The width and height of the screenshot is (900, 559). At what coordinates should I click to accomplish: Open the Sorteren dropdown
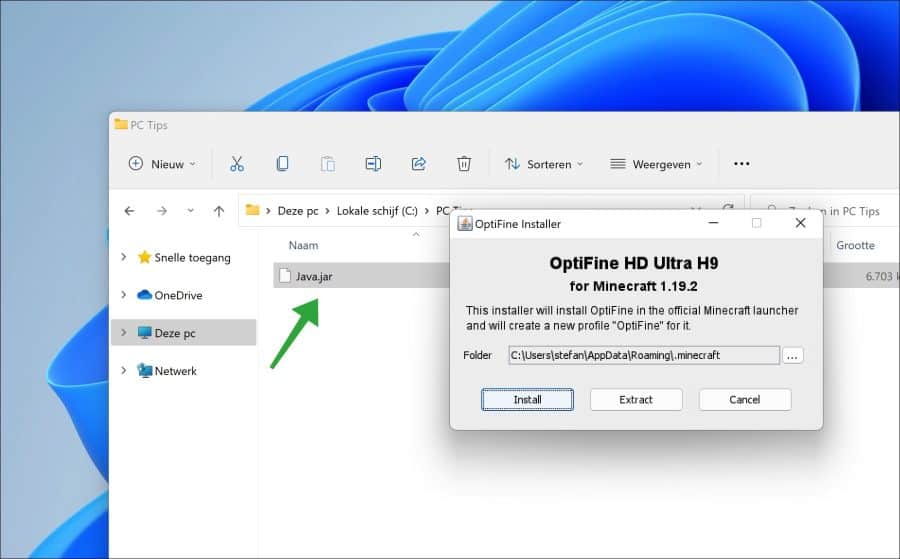coord(544,164)
